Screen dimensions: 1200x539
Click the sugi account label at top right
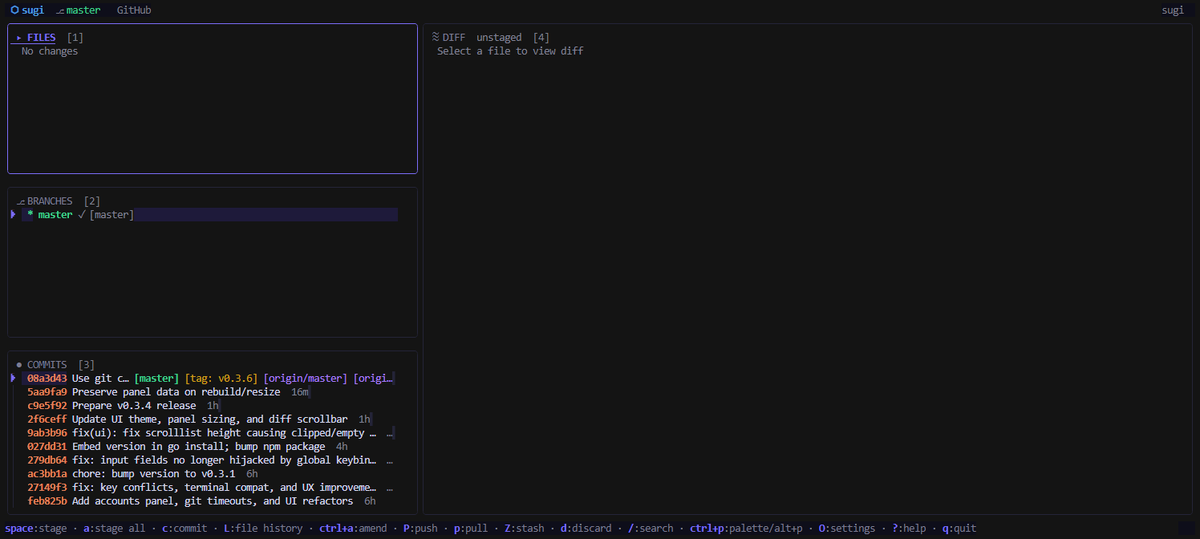(x=1172, y=10)
